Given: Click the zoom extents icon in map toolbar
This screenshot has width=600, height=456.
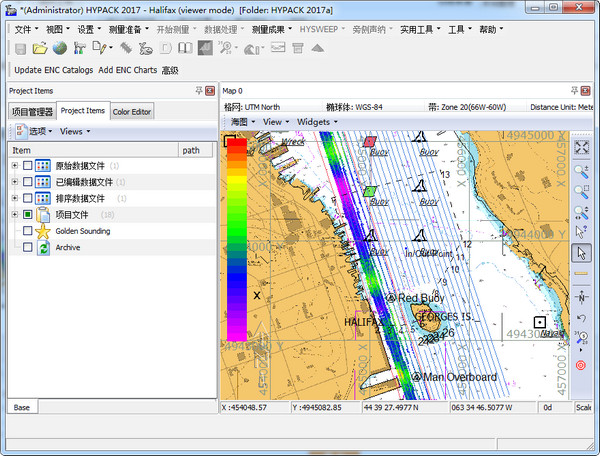Looking at the screenshot, I should pos(581,147).
